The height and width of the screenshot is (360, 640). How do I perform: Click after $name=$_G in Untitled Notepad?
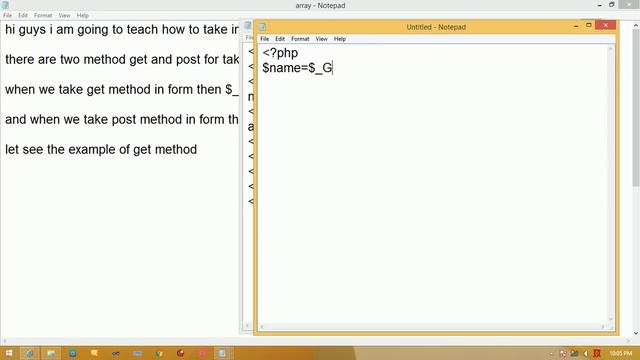[333, 68]
